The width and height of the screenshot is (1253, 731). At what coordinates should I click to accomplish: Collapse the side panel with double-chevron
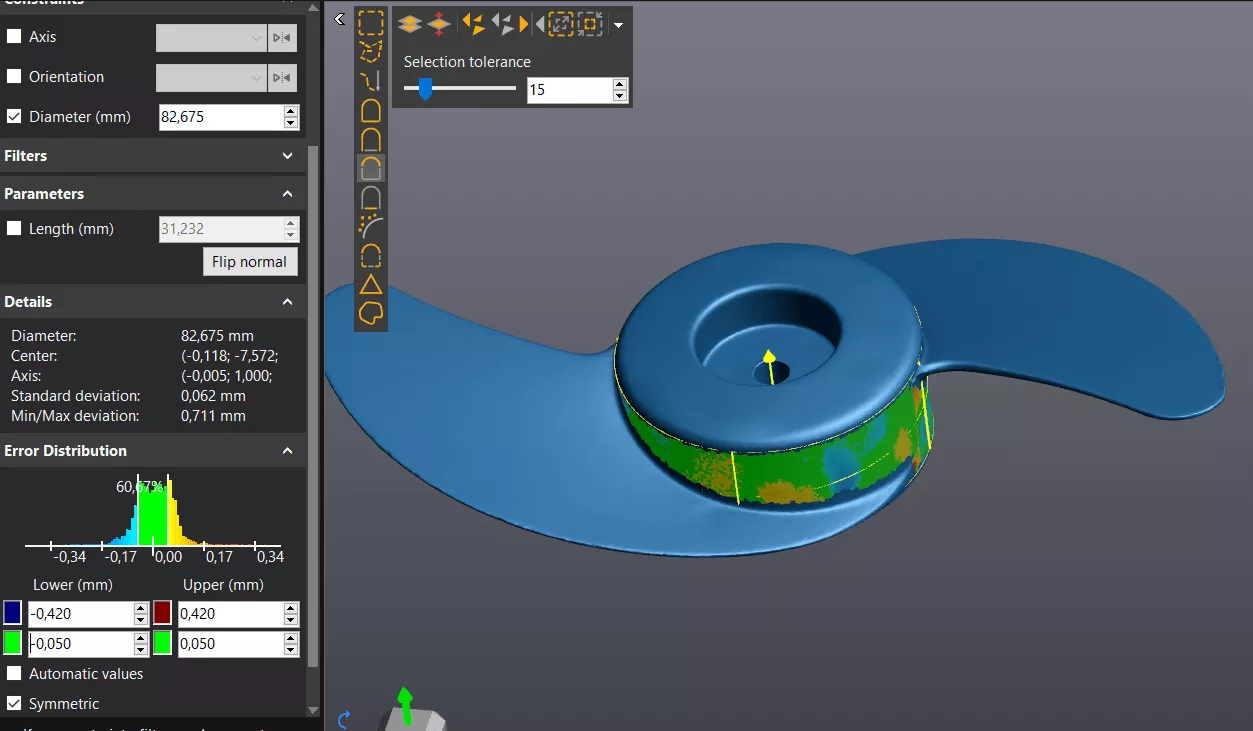pyautogui.click(x=340, y=19)
